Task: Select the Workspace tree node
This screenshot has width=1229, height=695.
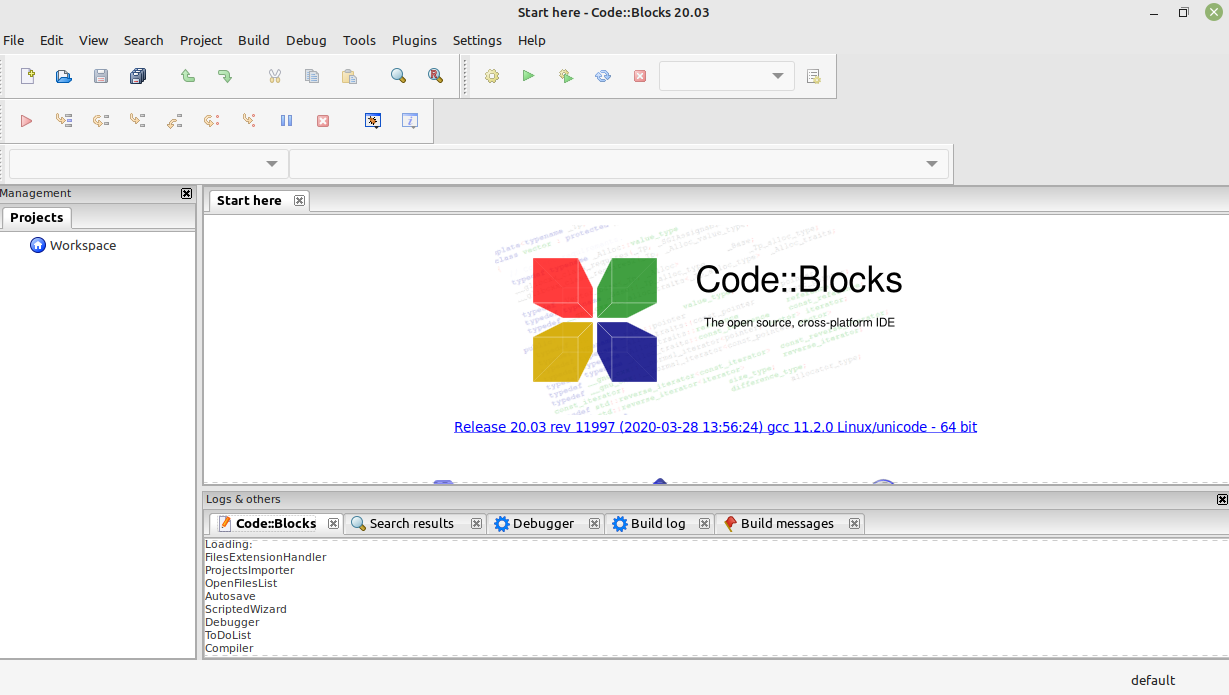Action: [x=83, y=245]
